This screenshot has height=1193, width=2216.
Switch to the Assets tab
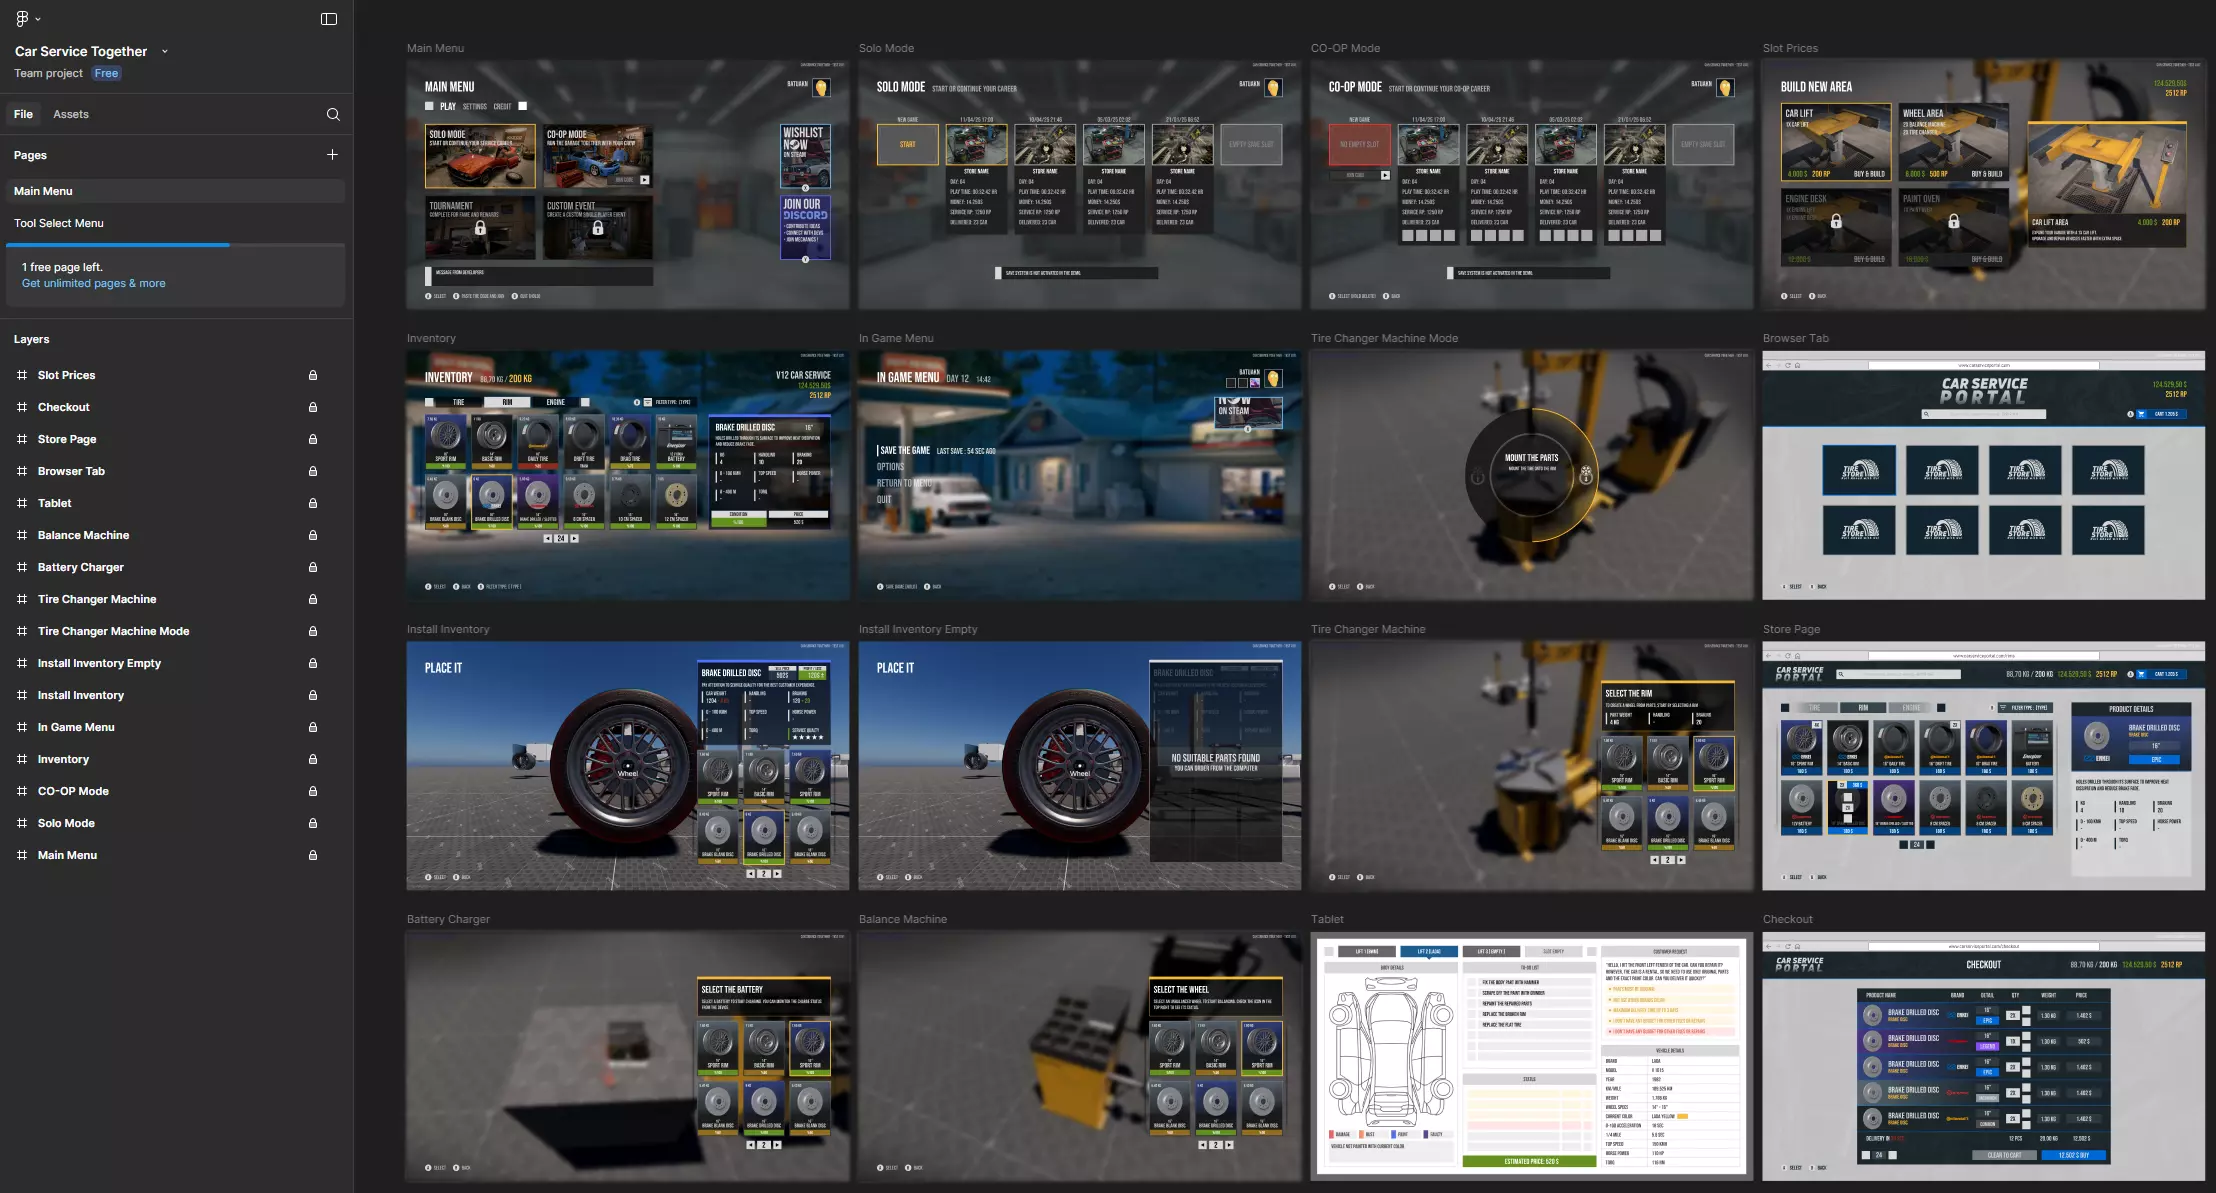70,114
